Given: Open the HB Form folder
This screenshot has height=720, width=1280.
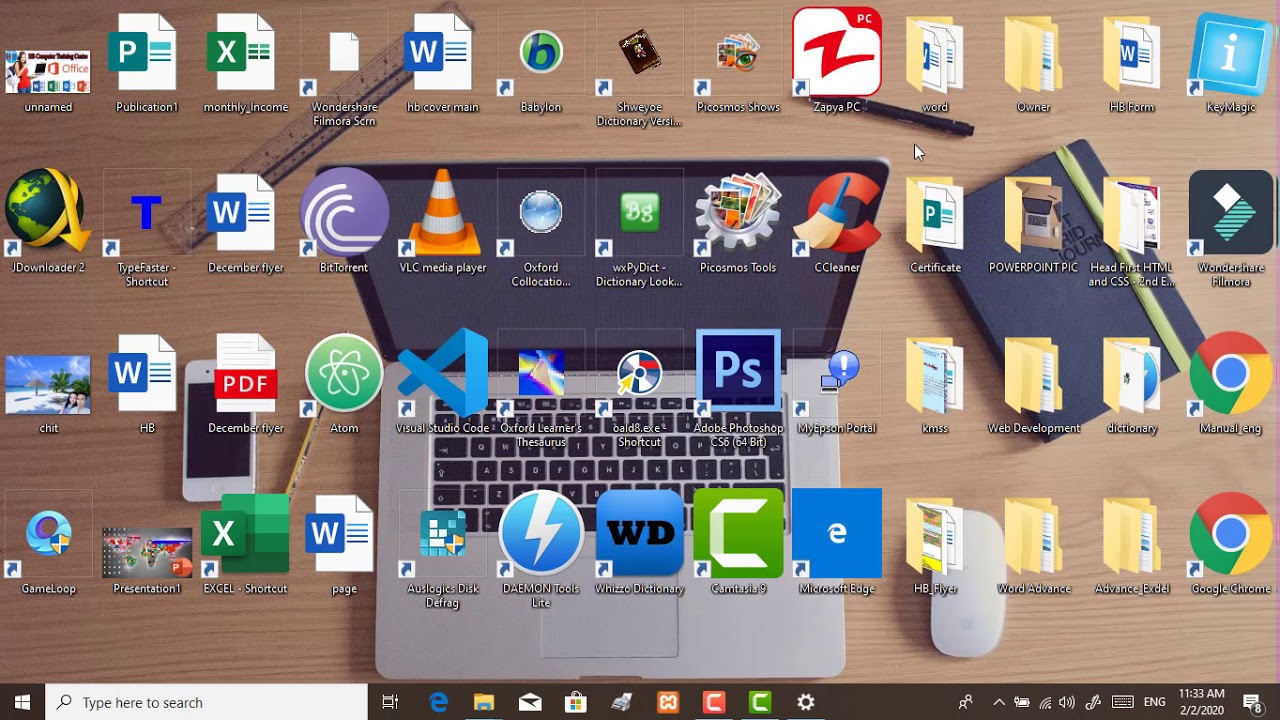Looking at the screenshot, I should tap(1132, 54).
